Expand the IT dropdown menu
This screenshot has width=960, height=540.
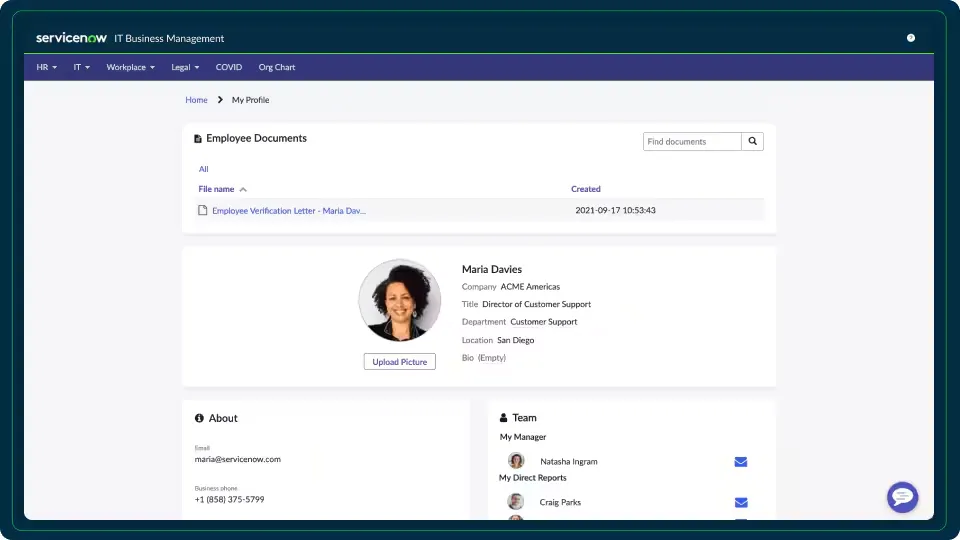tap(81, 67)
